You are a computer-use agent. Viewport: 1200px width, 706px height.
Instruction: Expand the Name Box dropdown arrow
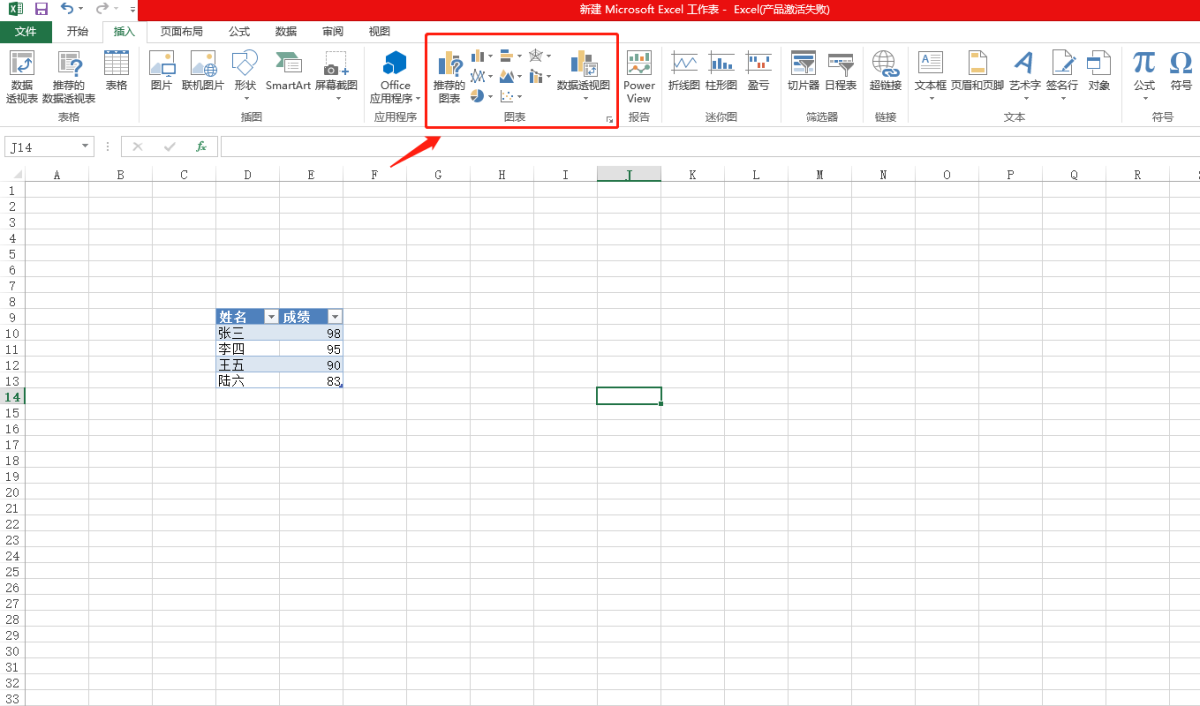86,147
